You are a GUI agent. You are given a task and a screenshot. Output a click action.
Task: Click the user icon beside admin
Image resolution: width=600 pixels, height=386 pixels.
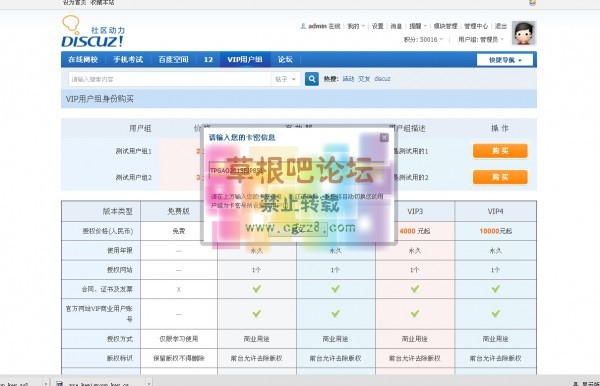tap(303, 26)
